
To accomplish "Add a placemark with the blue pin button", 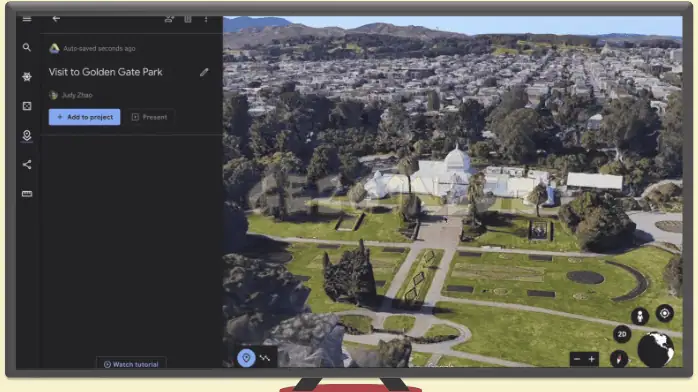I will 246,358.
